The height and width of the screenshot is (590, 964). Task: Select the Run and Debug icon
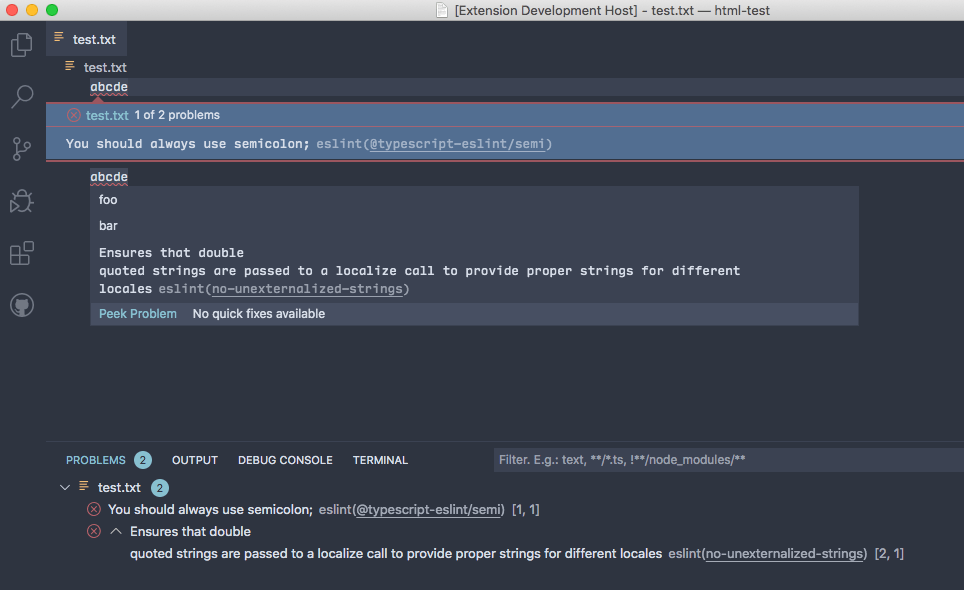(20, 201)
